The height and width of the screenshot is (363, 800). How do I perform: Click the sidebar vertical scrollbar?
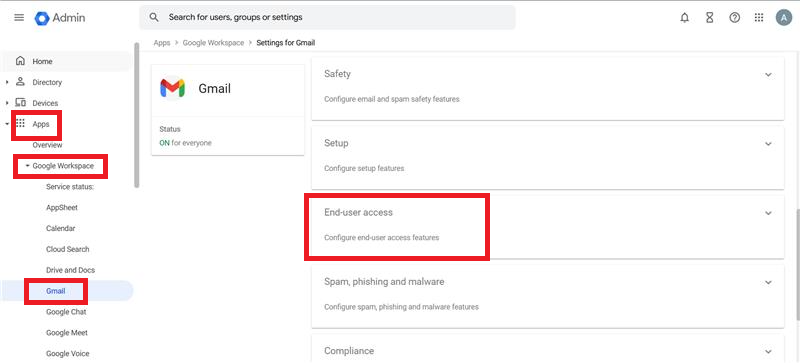[136, 115]
